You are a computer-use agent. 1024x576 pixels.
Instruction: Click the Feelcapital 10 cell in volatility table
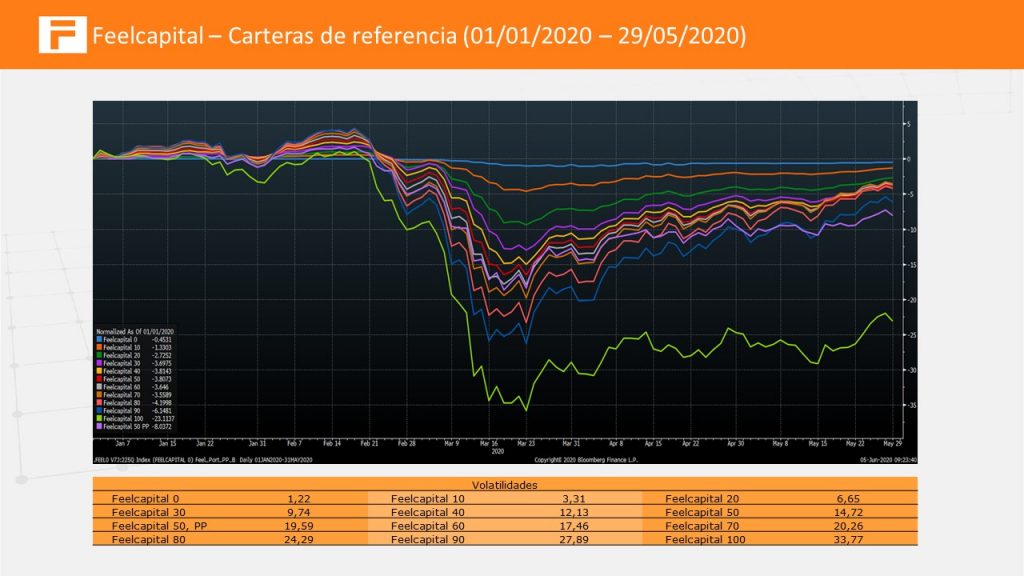pyautogui.click(x=428, y=498)
